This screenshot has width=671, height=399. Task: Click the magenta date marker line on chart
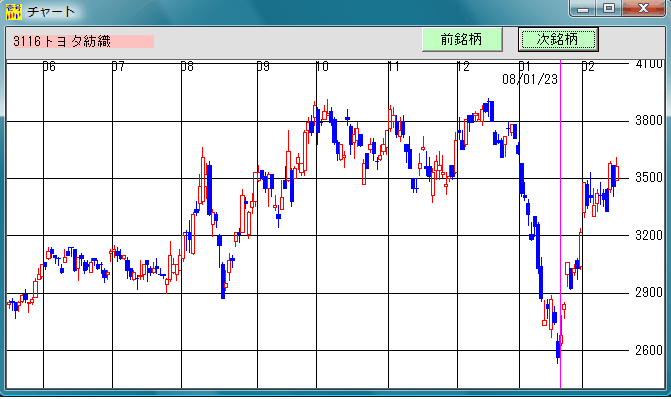click(x=560, y=224)
